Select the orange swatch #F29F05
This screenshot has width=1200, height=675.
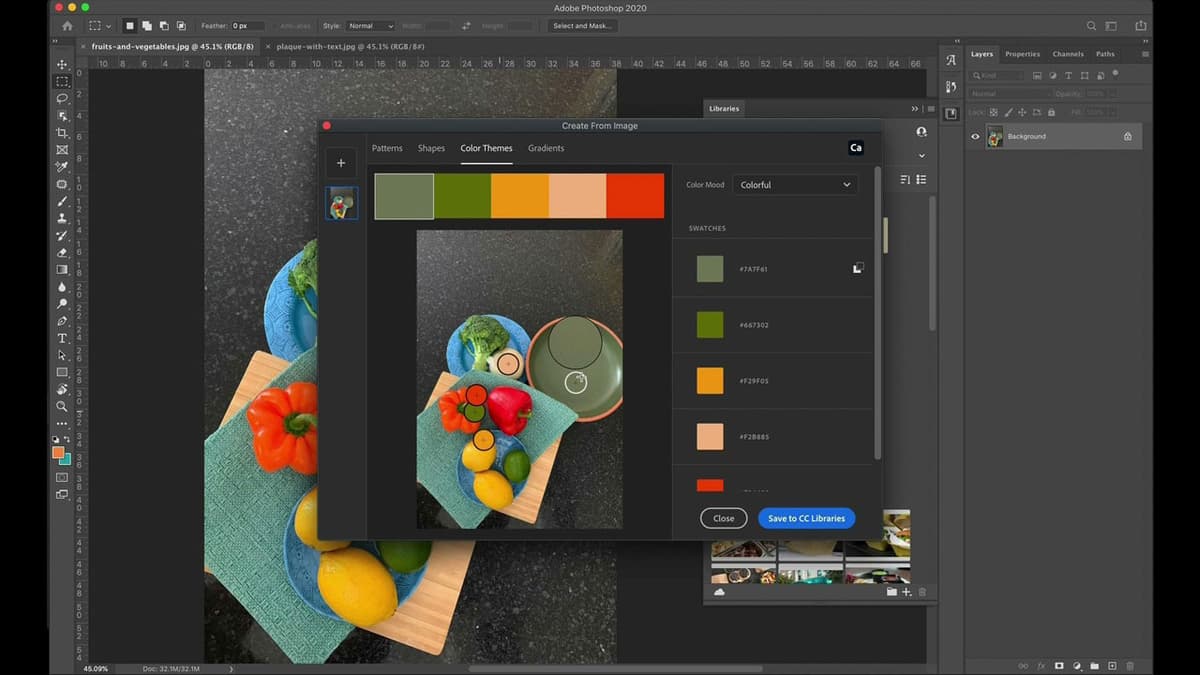710,380
